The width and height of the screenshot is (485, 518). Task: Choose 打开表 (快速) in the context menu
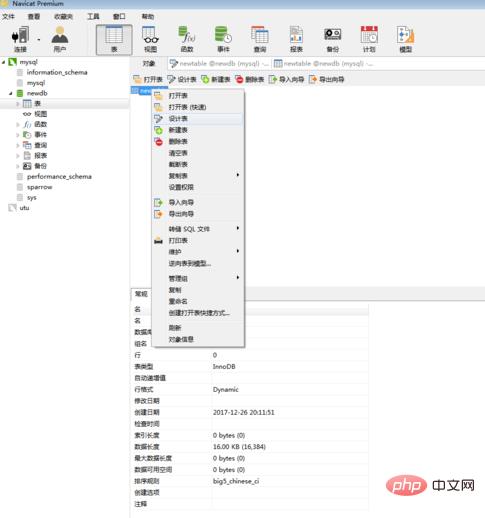198,107
